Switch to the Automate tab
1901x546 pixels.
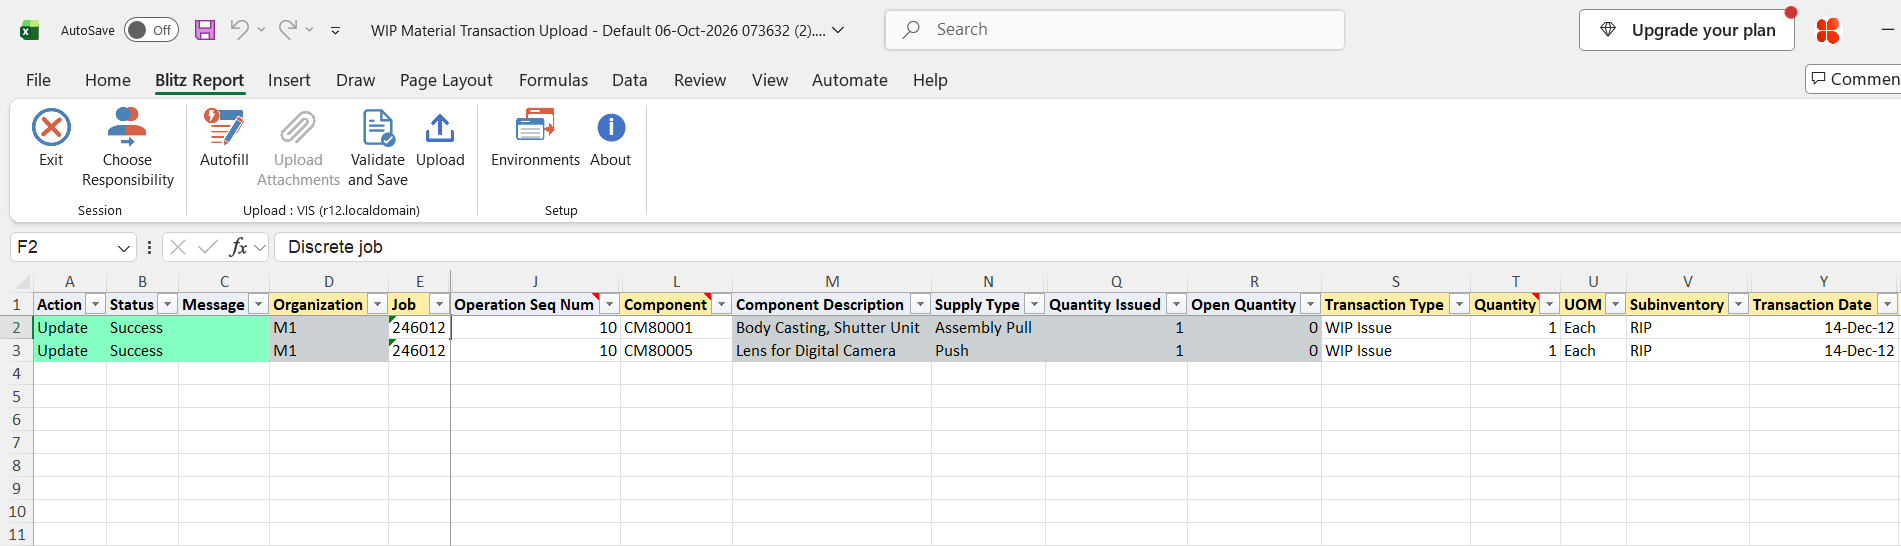(850, 80)
